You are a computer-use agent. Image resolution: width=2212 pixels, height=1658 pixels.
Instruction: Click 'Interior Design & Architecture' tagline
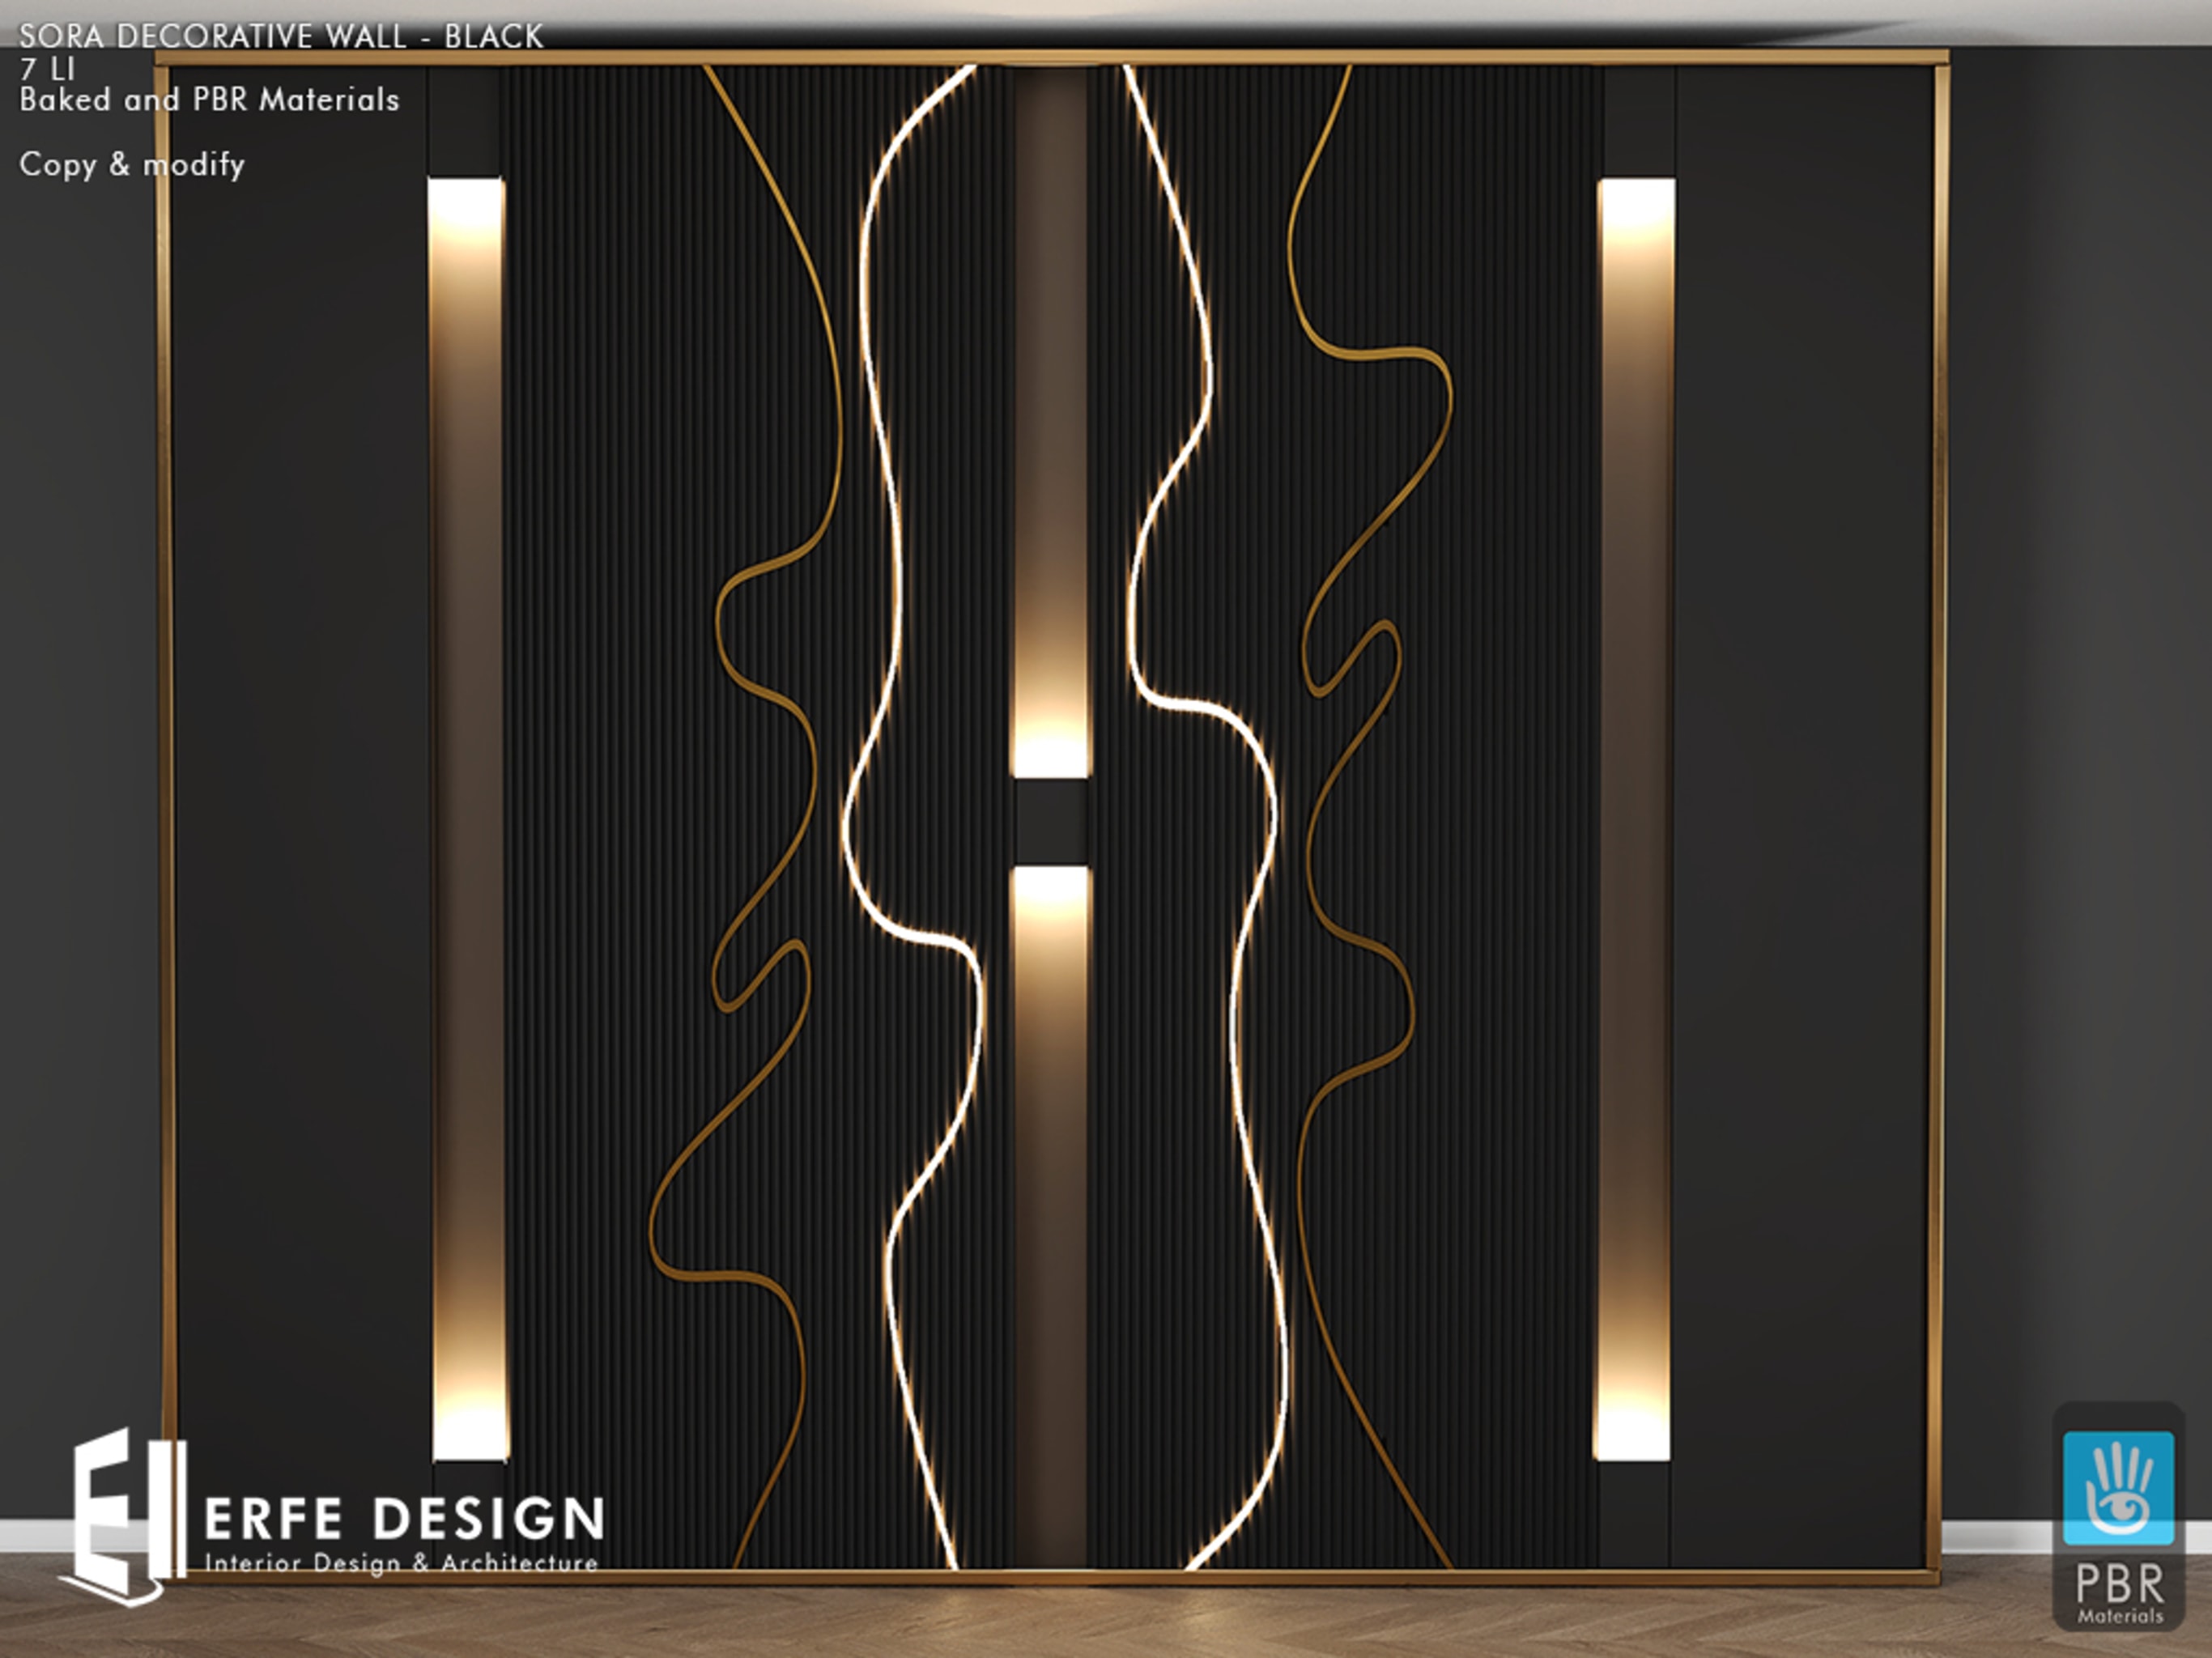401,1563
